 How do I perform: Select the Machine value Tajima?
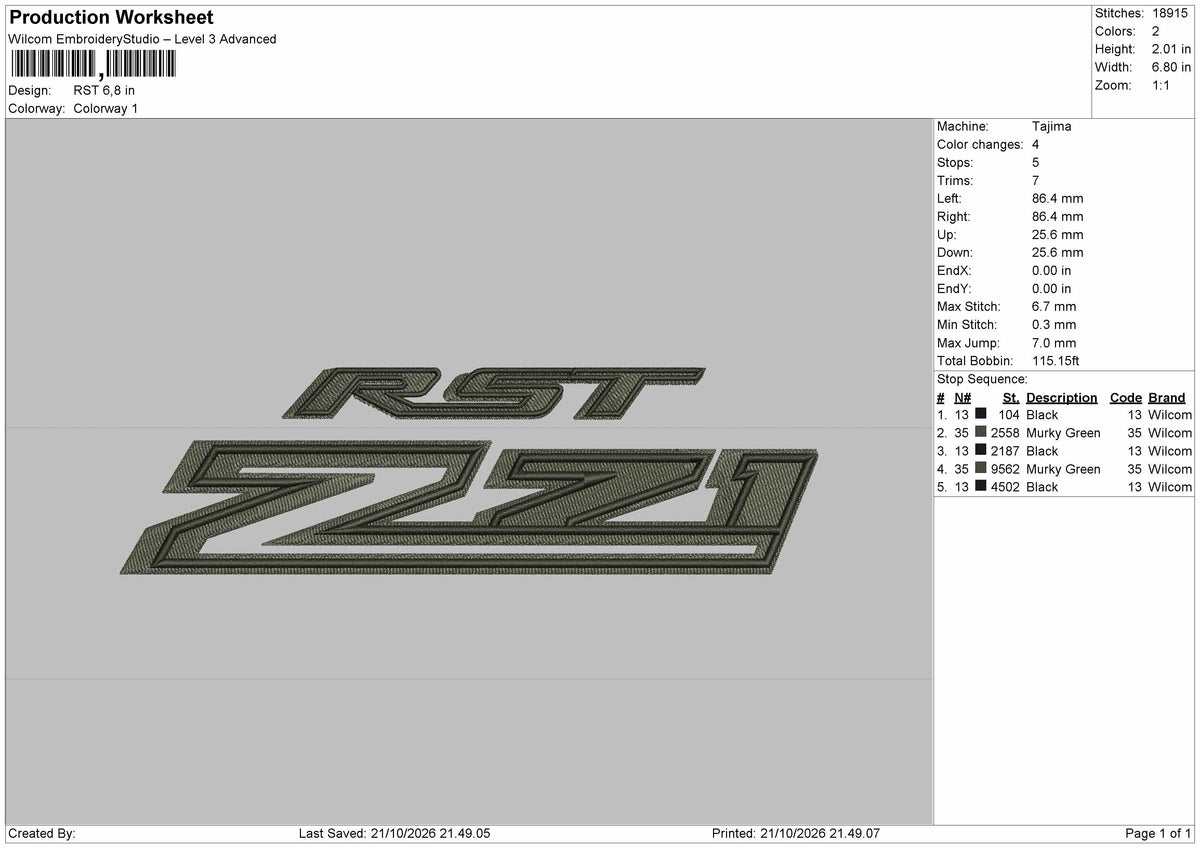point(1051,126)
